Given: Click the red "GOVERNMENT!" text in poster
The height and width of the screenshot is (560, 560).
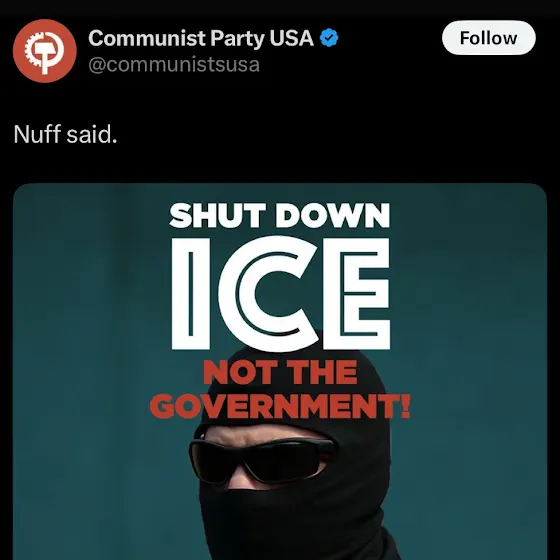Looking at the screenshot, I should pyautogui.click(x=280, y=406).
